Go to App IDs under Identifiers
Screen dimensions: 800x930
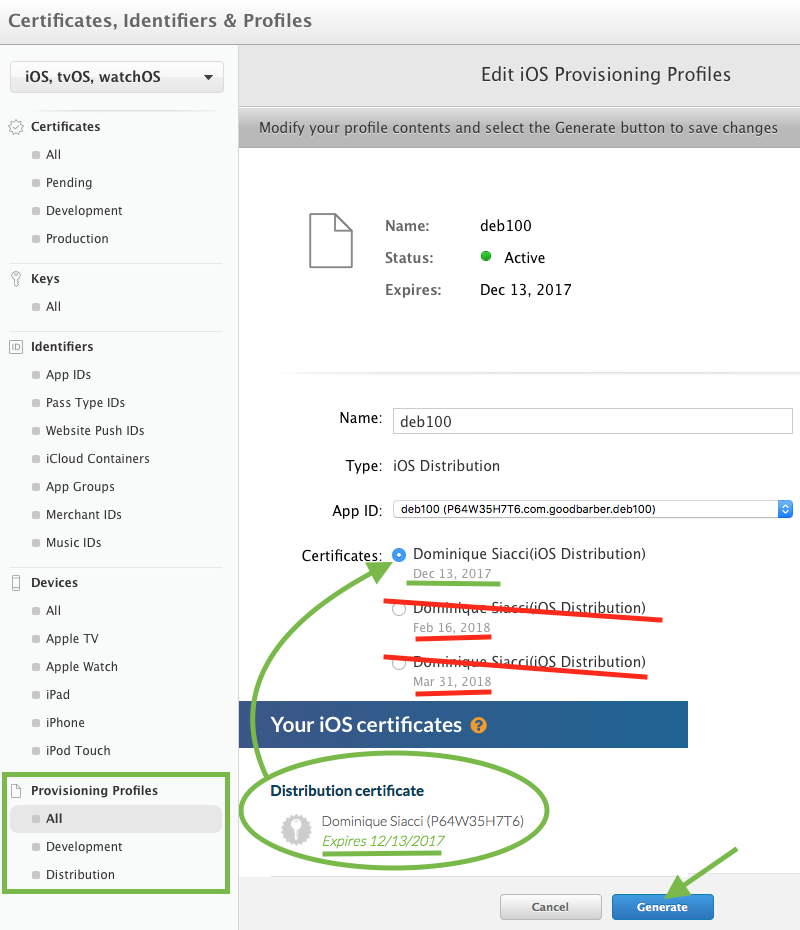click(68, 375)
